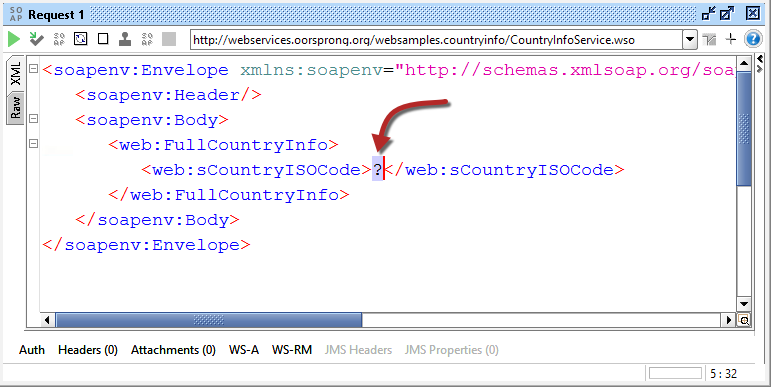Click the ? placeholder in sCountryISOCode
Image resolution: width=771 pixels, height=387 pixels.
point(377,170)
